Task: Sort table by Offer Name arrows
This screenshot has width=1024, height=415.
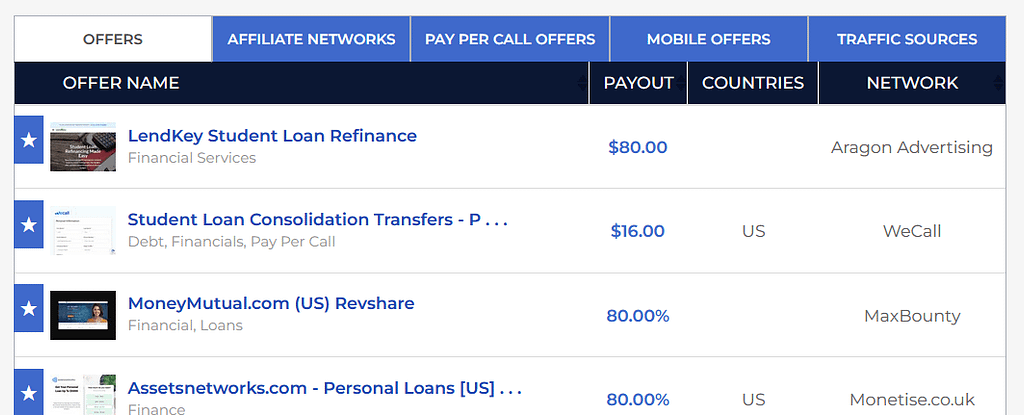Action: (582, 83)
